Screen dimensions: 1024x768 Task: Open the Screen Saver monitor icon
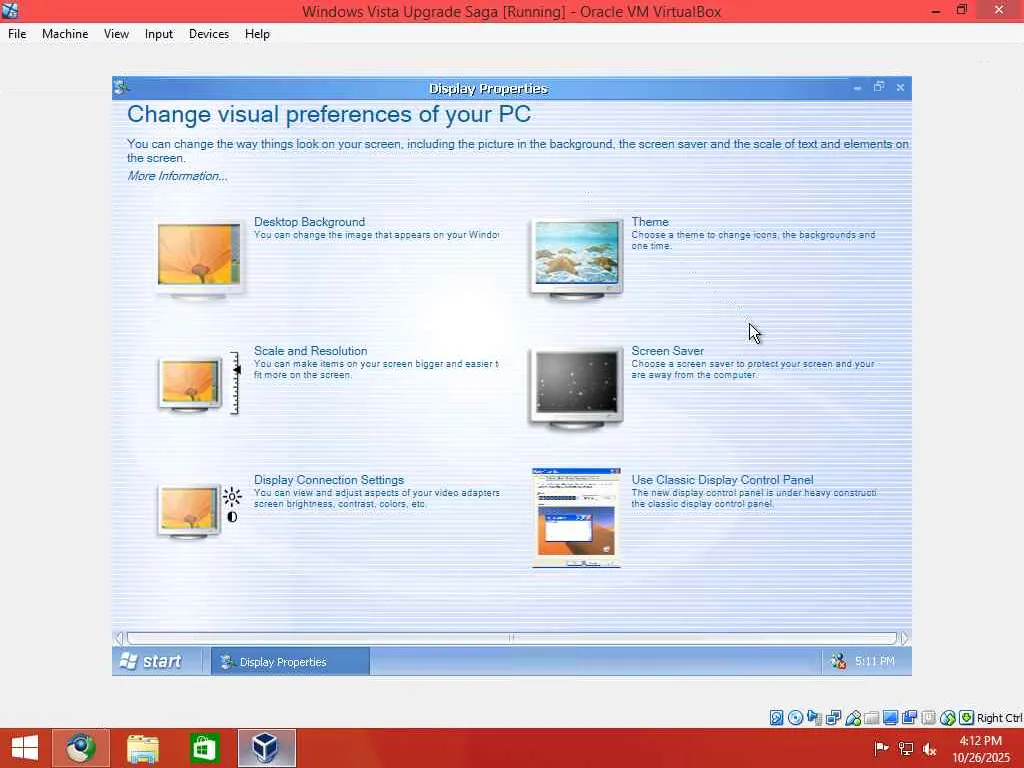(576, 389)
